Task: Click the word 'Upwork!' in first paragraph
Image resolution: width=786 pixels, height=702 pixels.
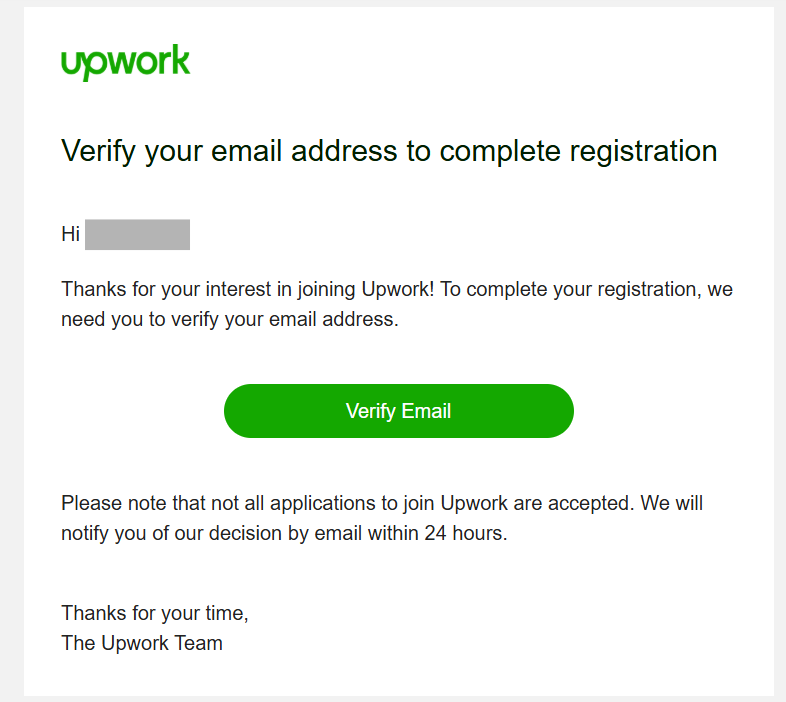Action: click(398, 290)
